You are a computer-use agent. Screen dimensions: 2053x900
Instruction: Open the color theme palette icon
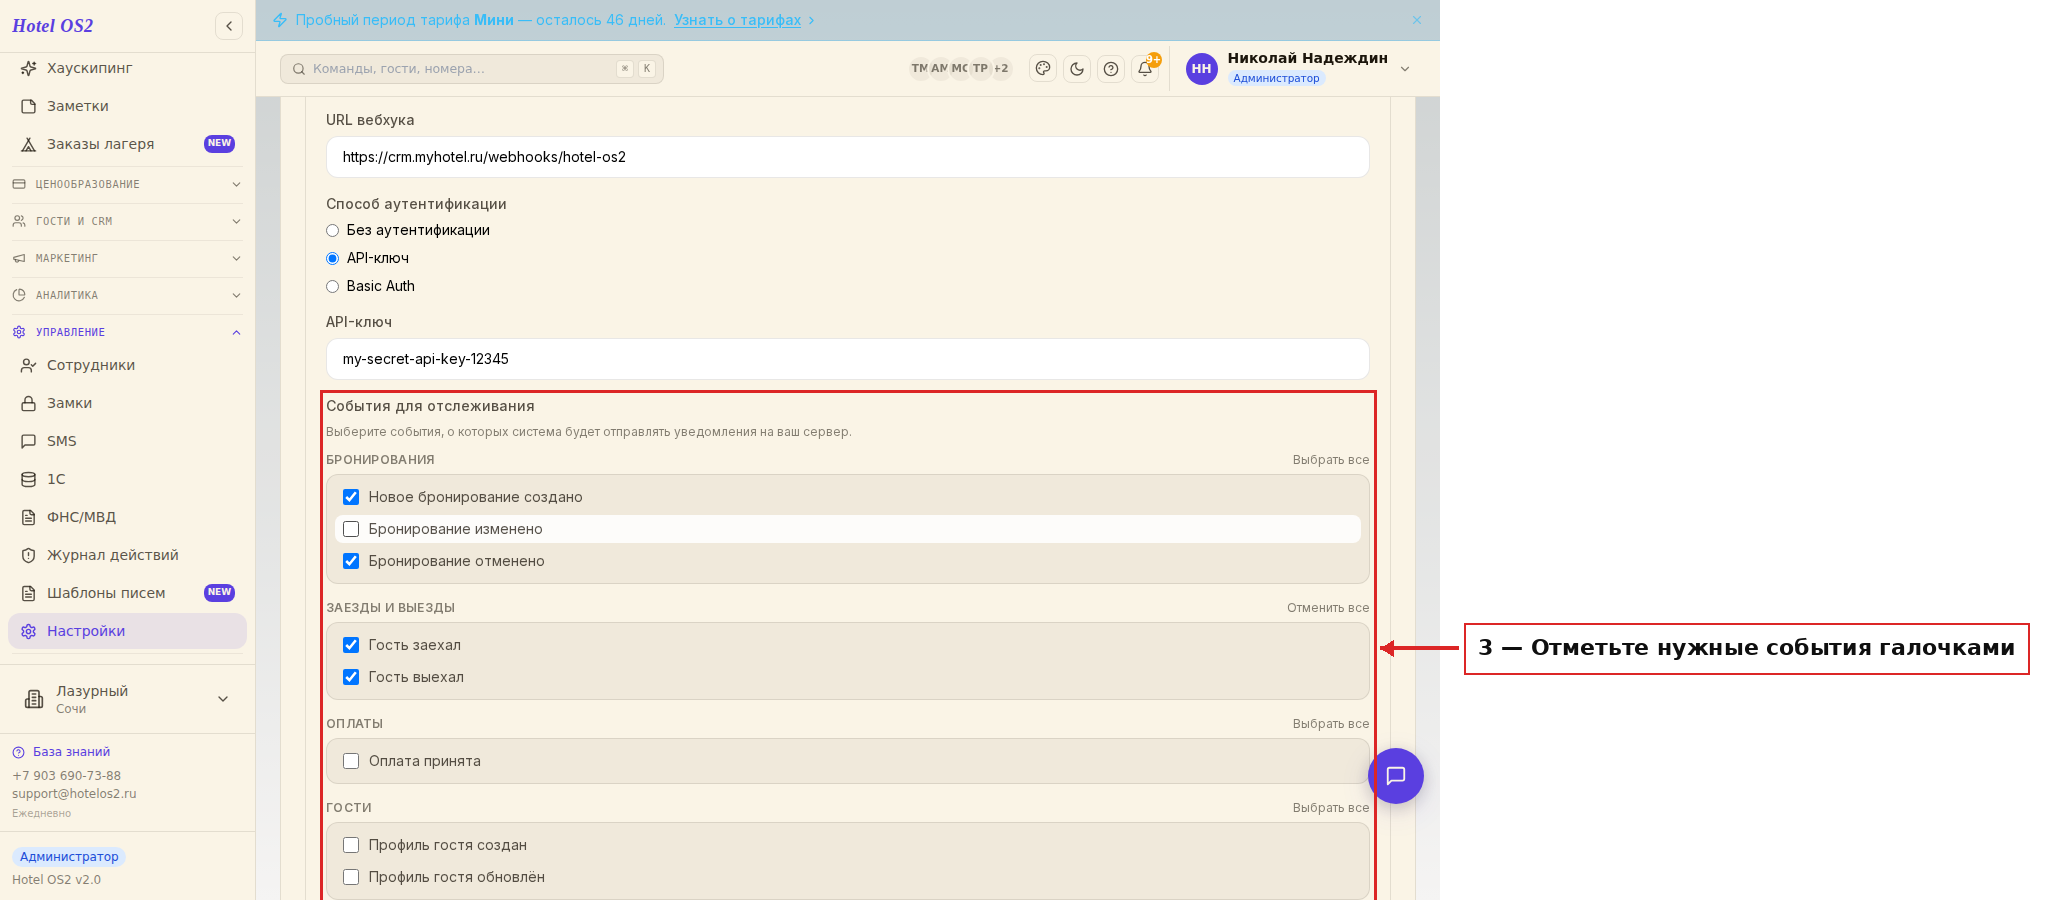(x=1043, y=69)
